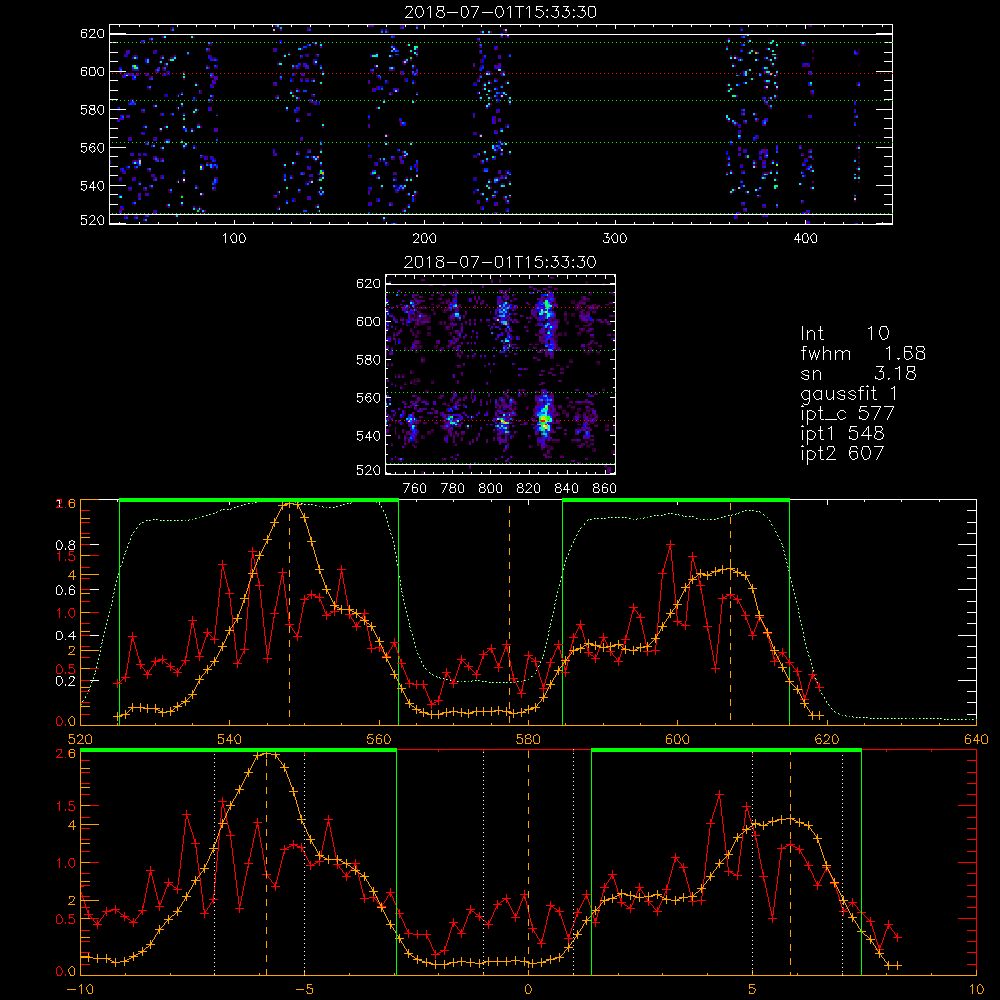
Task: Click the small zoomed spectral image in the middle
Action: pos(501,374)
